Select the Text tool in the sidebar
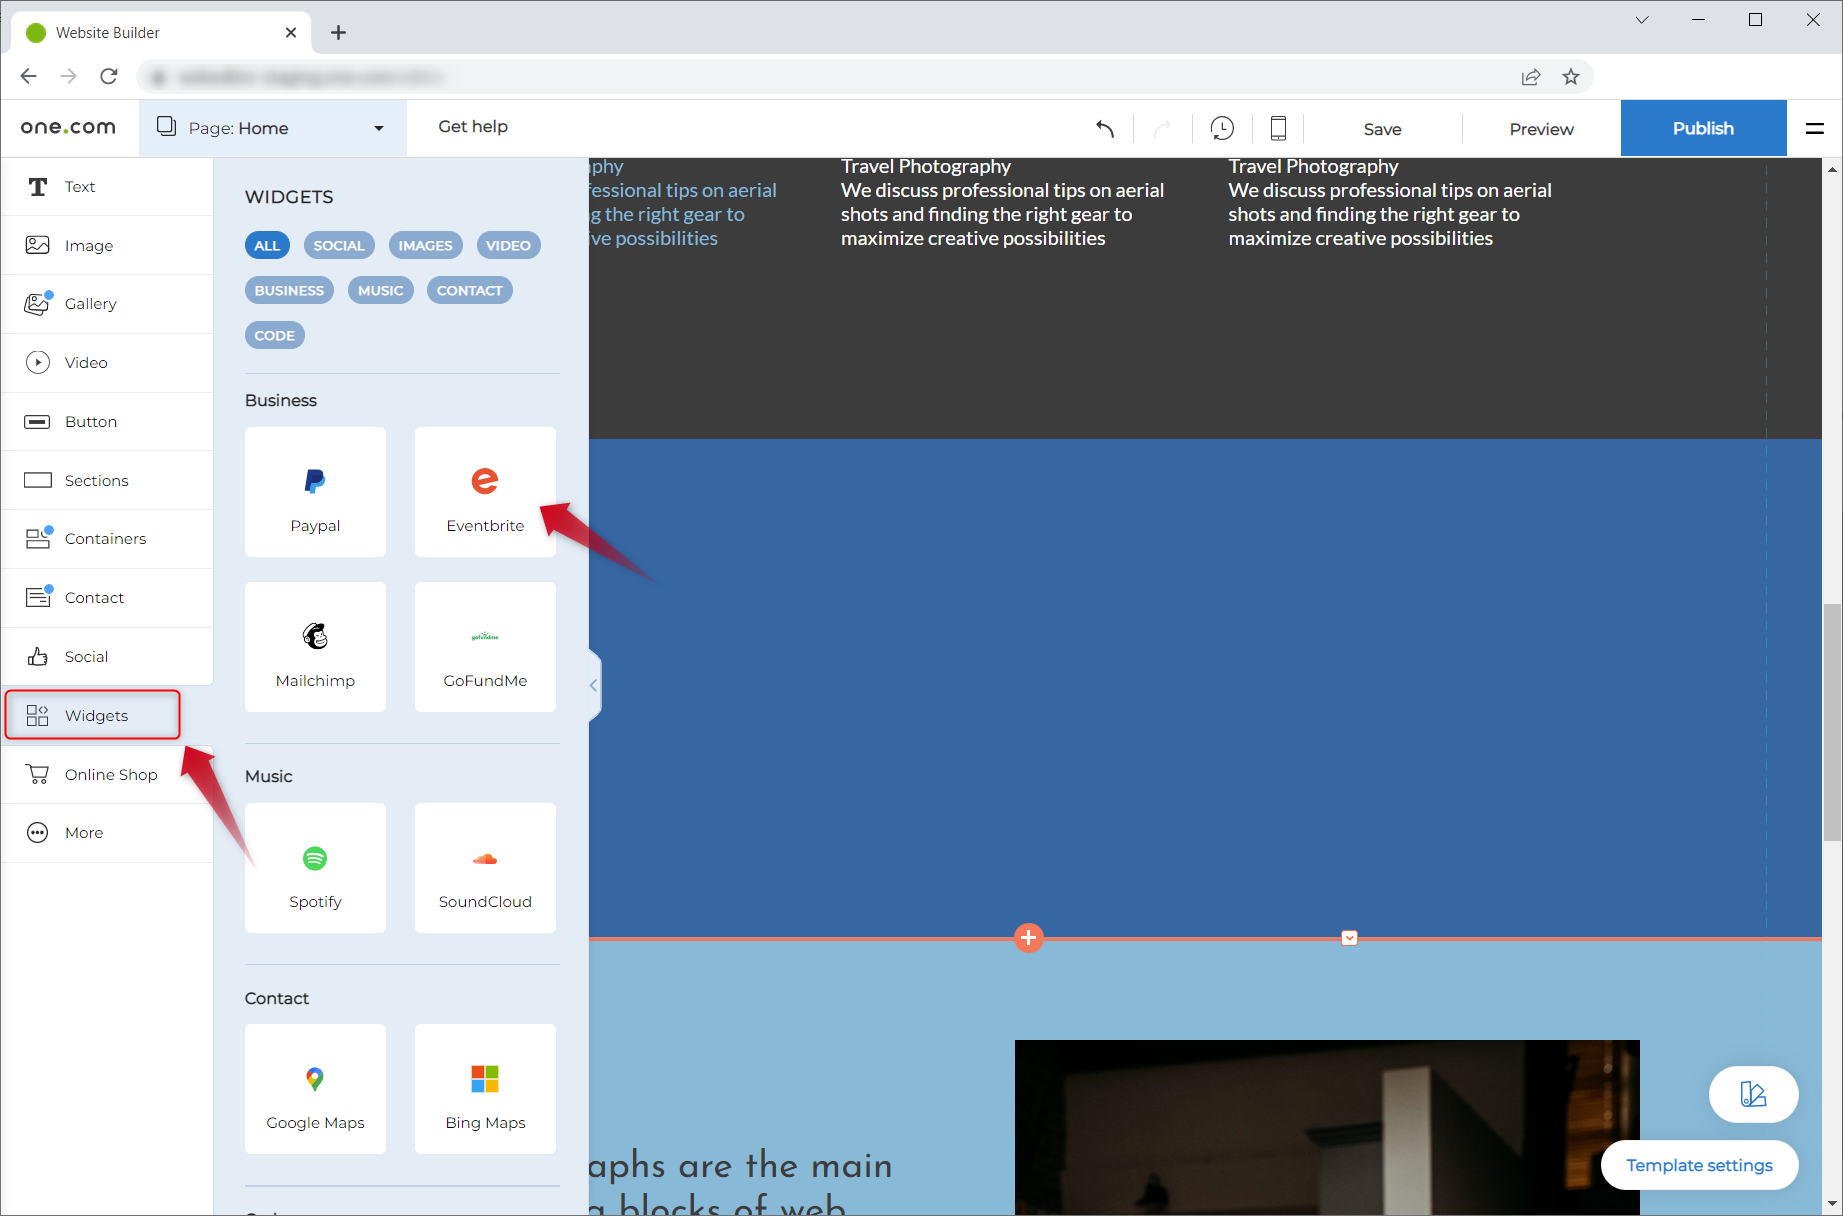Viewport: 1843px width, 1216px height. pyautogui.click(x=80, y=186)
